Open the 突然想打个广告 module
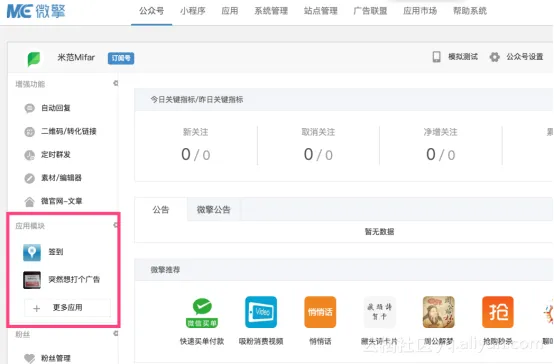 (x=74, y=280)
